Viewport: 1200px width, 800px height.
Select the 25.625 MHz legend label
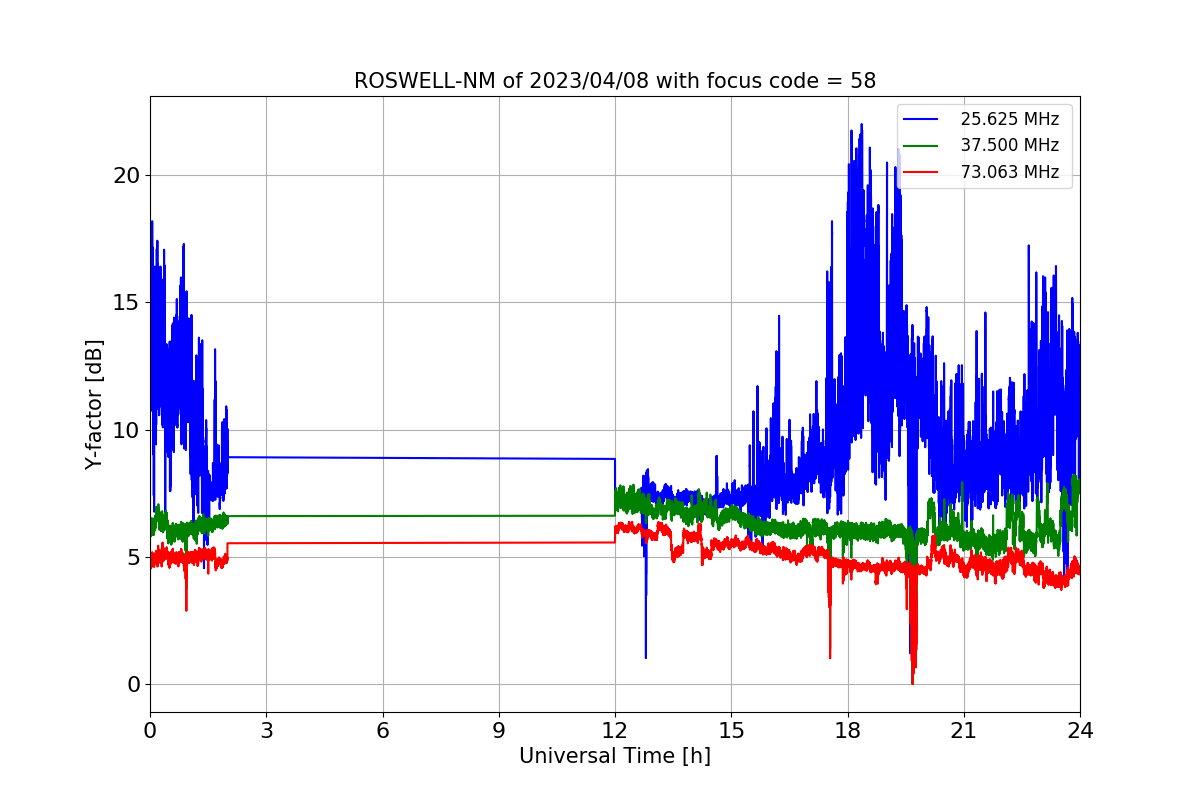point(1009,119)
